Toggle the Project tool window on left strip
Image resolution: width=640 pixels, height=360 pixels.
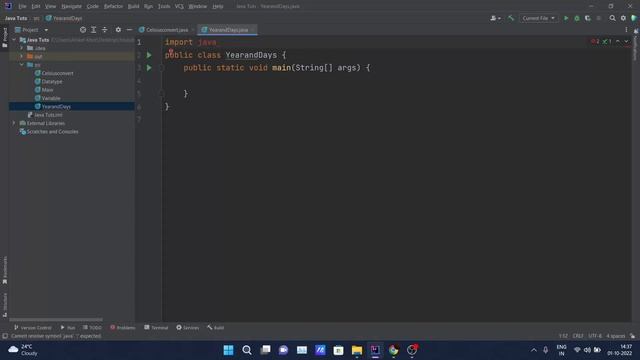5,38
